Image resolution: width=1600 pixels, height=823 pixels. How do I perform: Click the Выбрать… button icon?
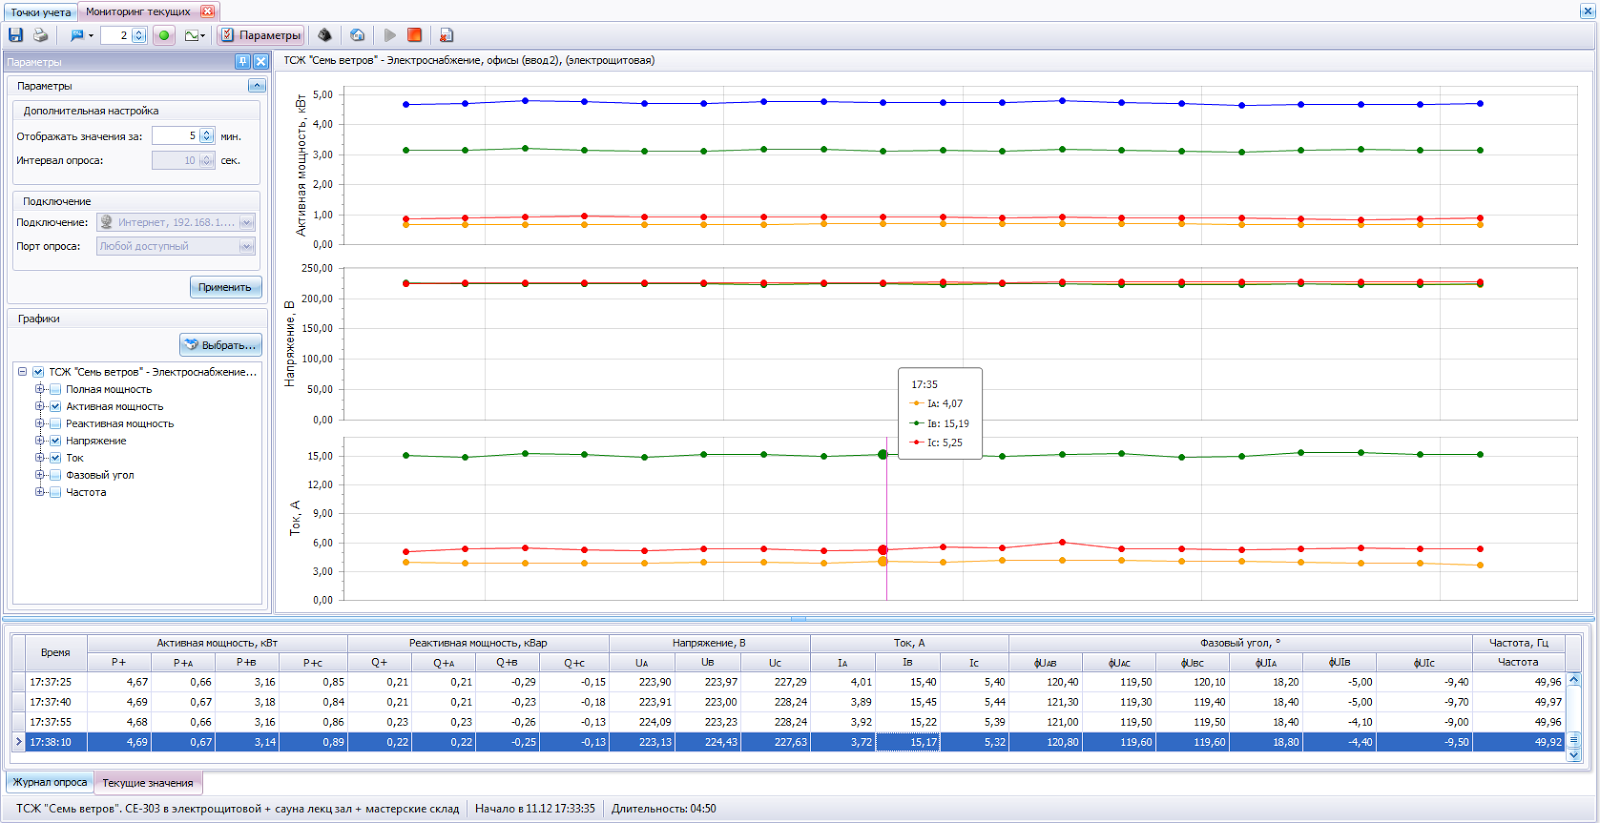coord(191,345)
